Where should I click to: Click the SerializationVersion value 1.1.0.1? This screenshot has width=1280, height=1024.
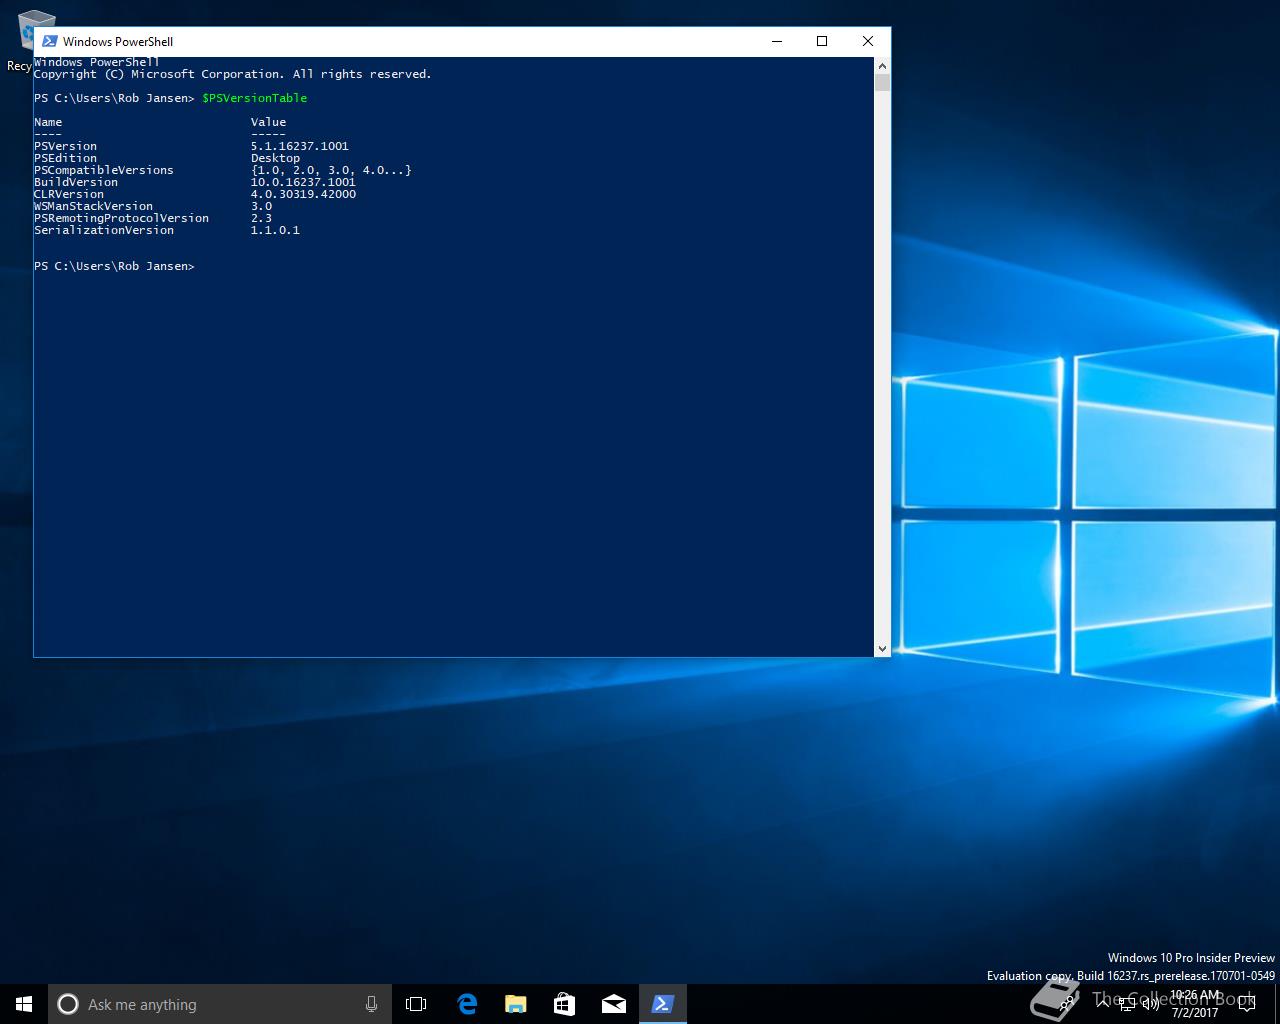275,230
